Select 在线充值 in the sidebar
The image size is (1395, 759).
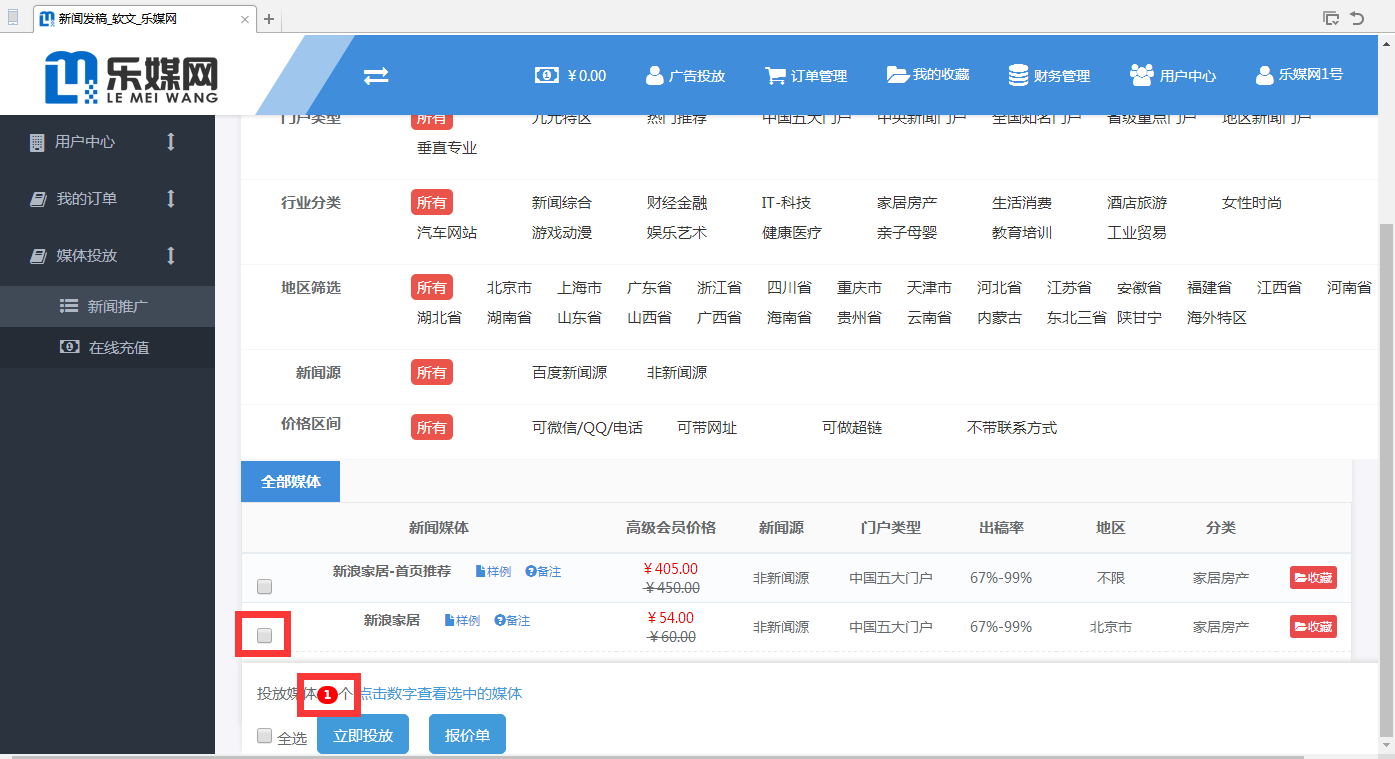pos(107,347)
